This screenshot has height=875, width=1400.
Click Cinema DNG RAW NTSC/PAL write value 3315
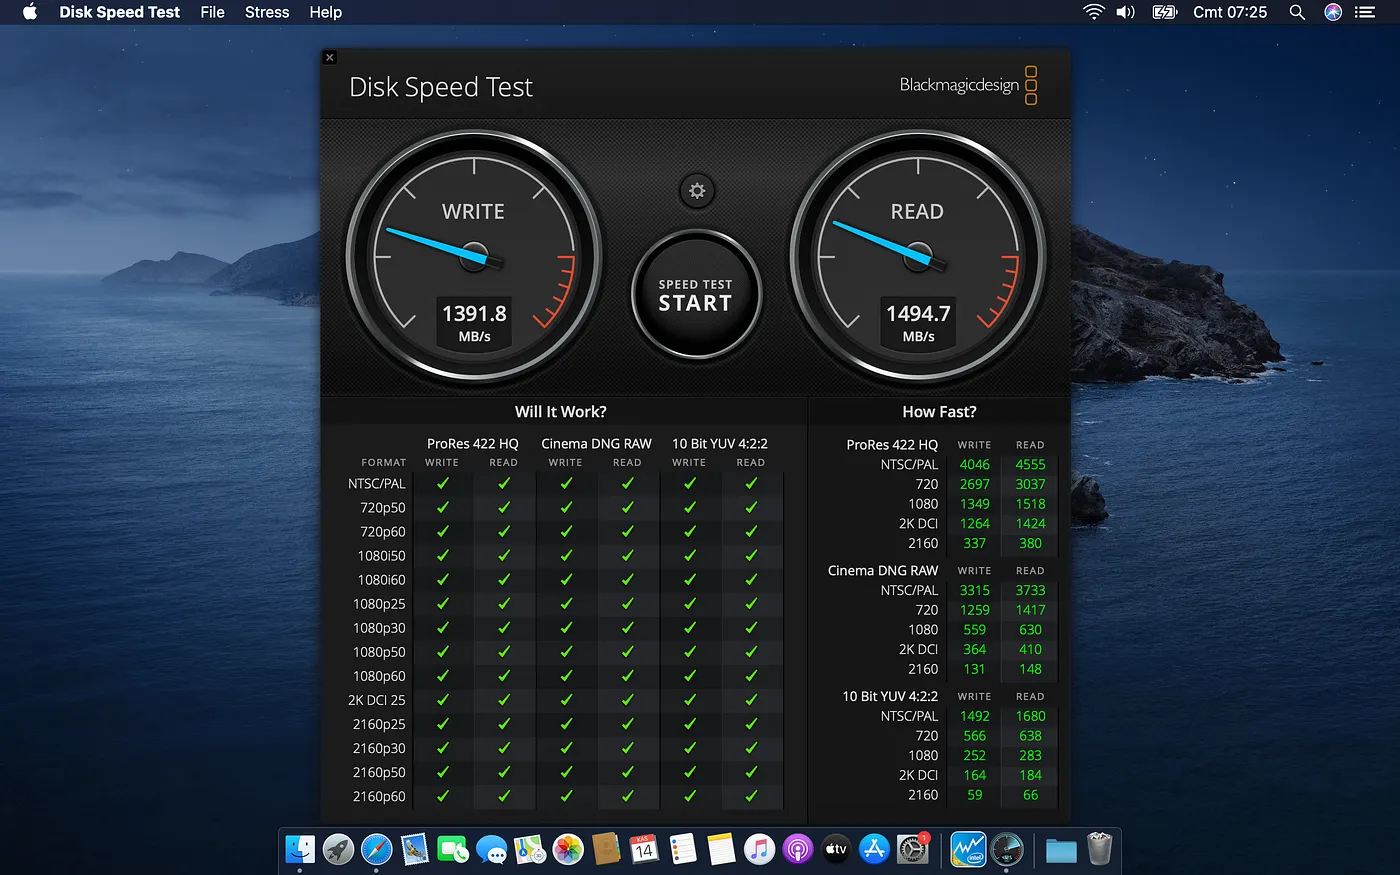click(975, 591)
